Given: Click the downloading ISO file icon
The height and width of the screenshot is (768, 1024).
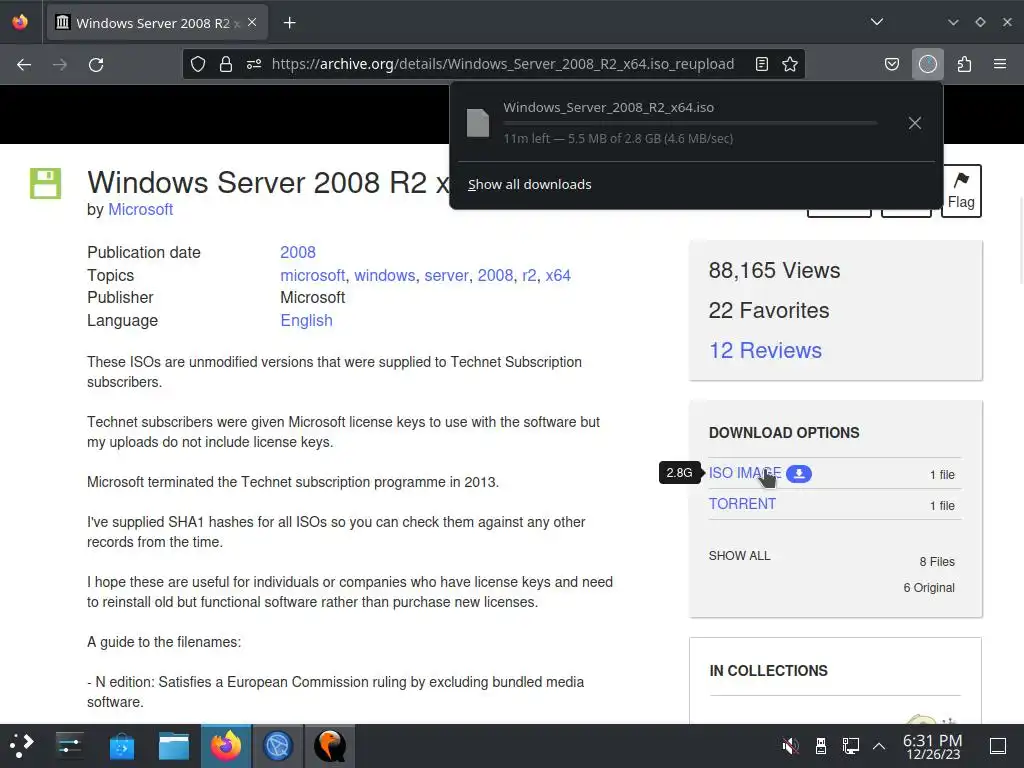Looking at the screenshot, I should tap(477, 123).
